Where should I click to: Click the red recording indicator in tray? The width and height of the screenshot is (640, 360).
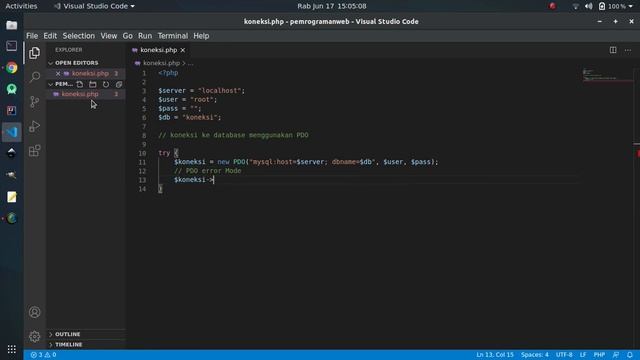click(x=552, y=6)
